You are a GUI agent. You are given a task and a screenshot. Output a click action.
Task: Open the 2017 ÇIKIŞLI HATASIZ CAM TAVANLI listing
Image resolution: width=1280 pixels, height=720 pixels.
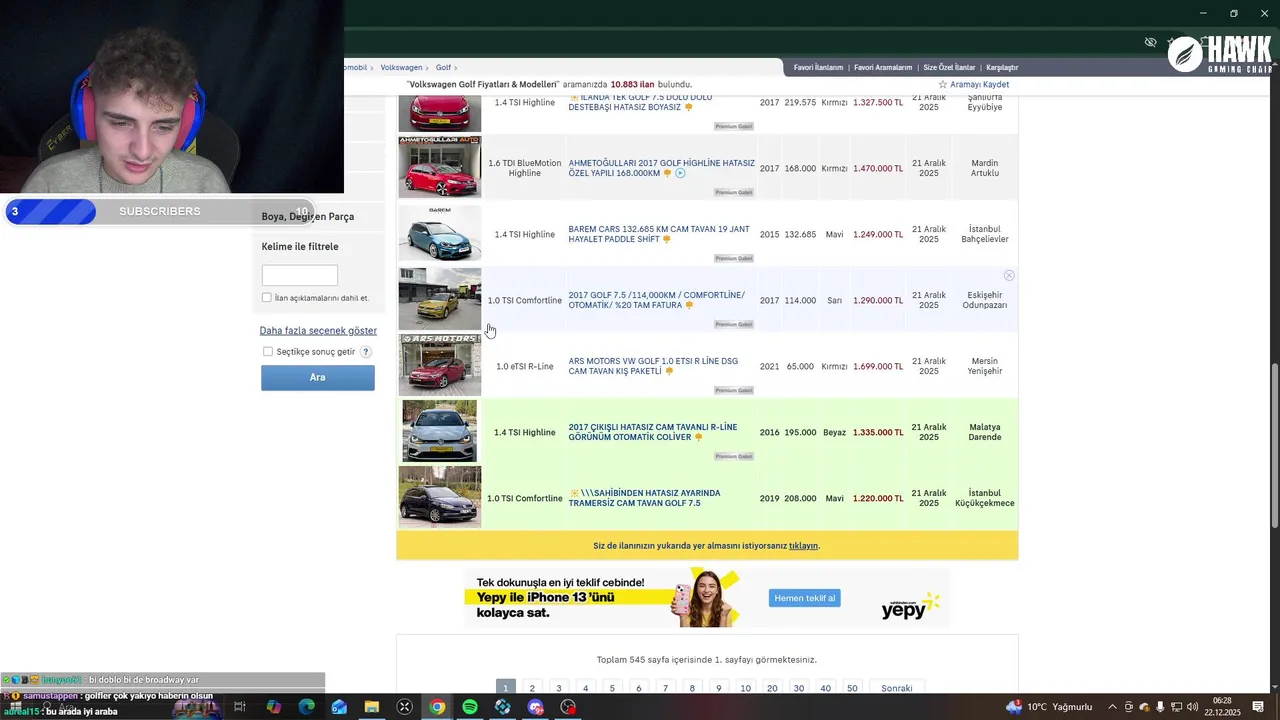point(653,432)
